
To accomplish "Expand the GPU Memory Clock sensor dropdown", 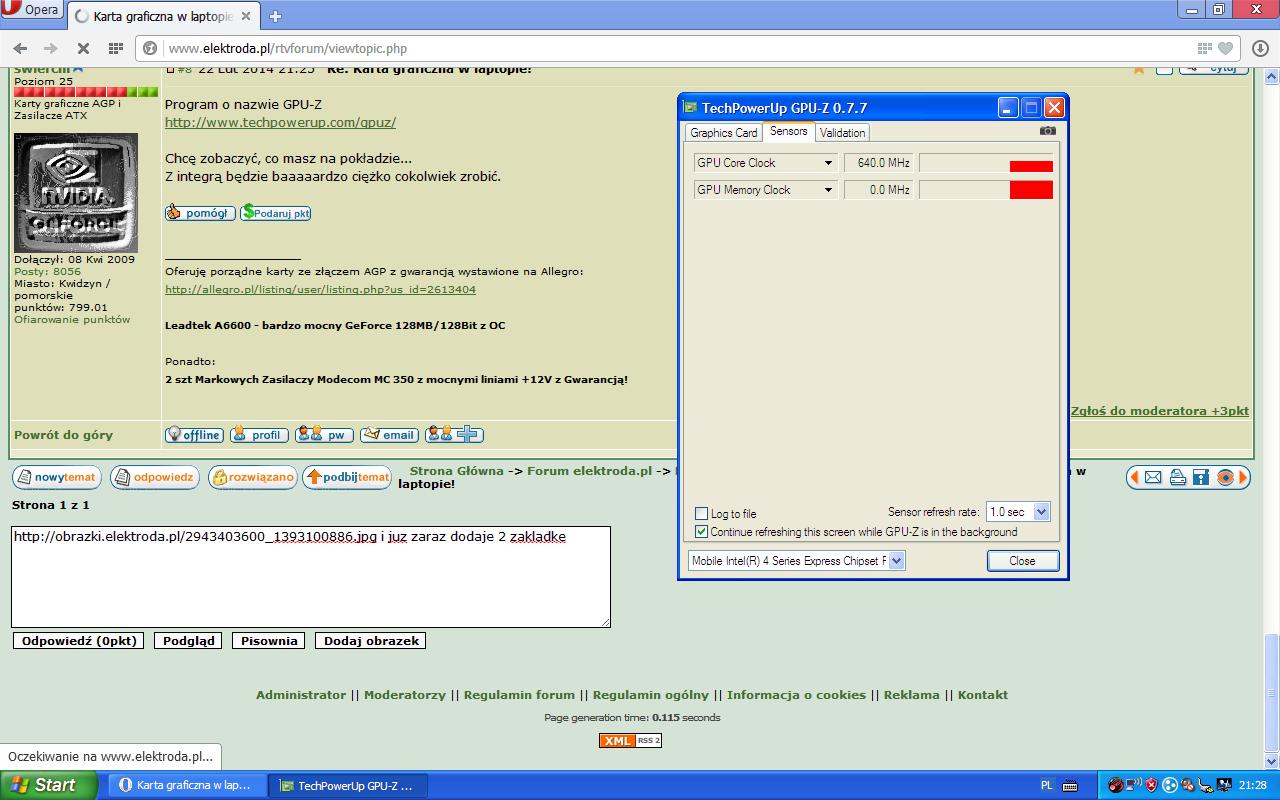I will pyautogui.click(x=828, y=190).
